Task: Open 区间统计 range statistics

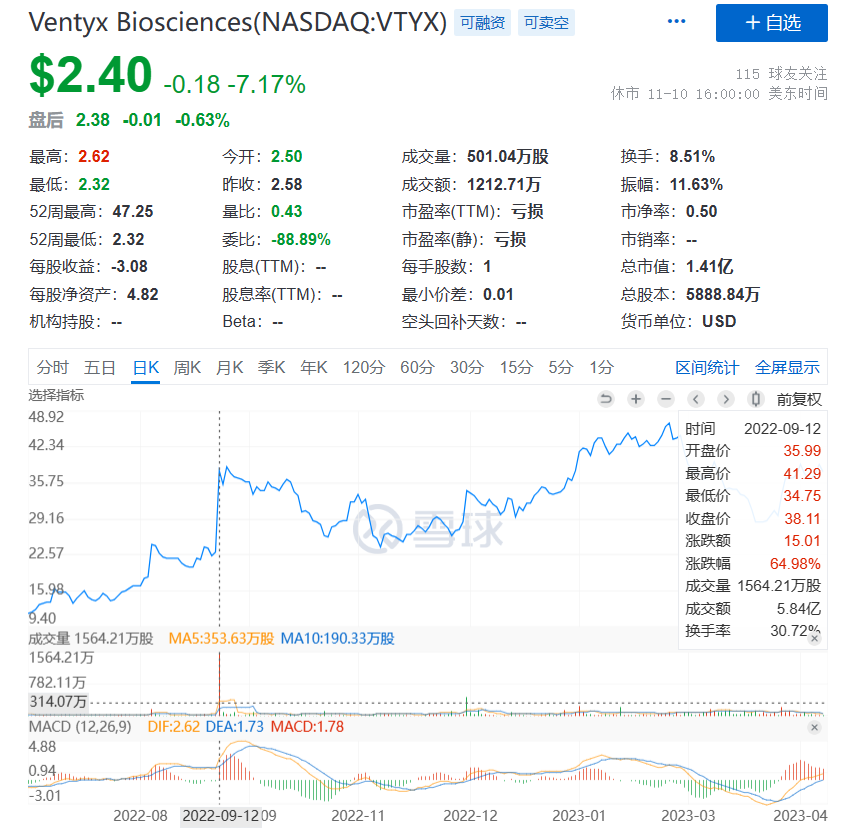Action: pos(707,368)
